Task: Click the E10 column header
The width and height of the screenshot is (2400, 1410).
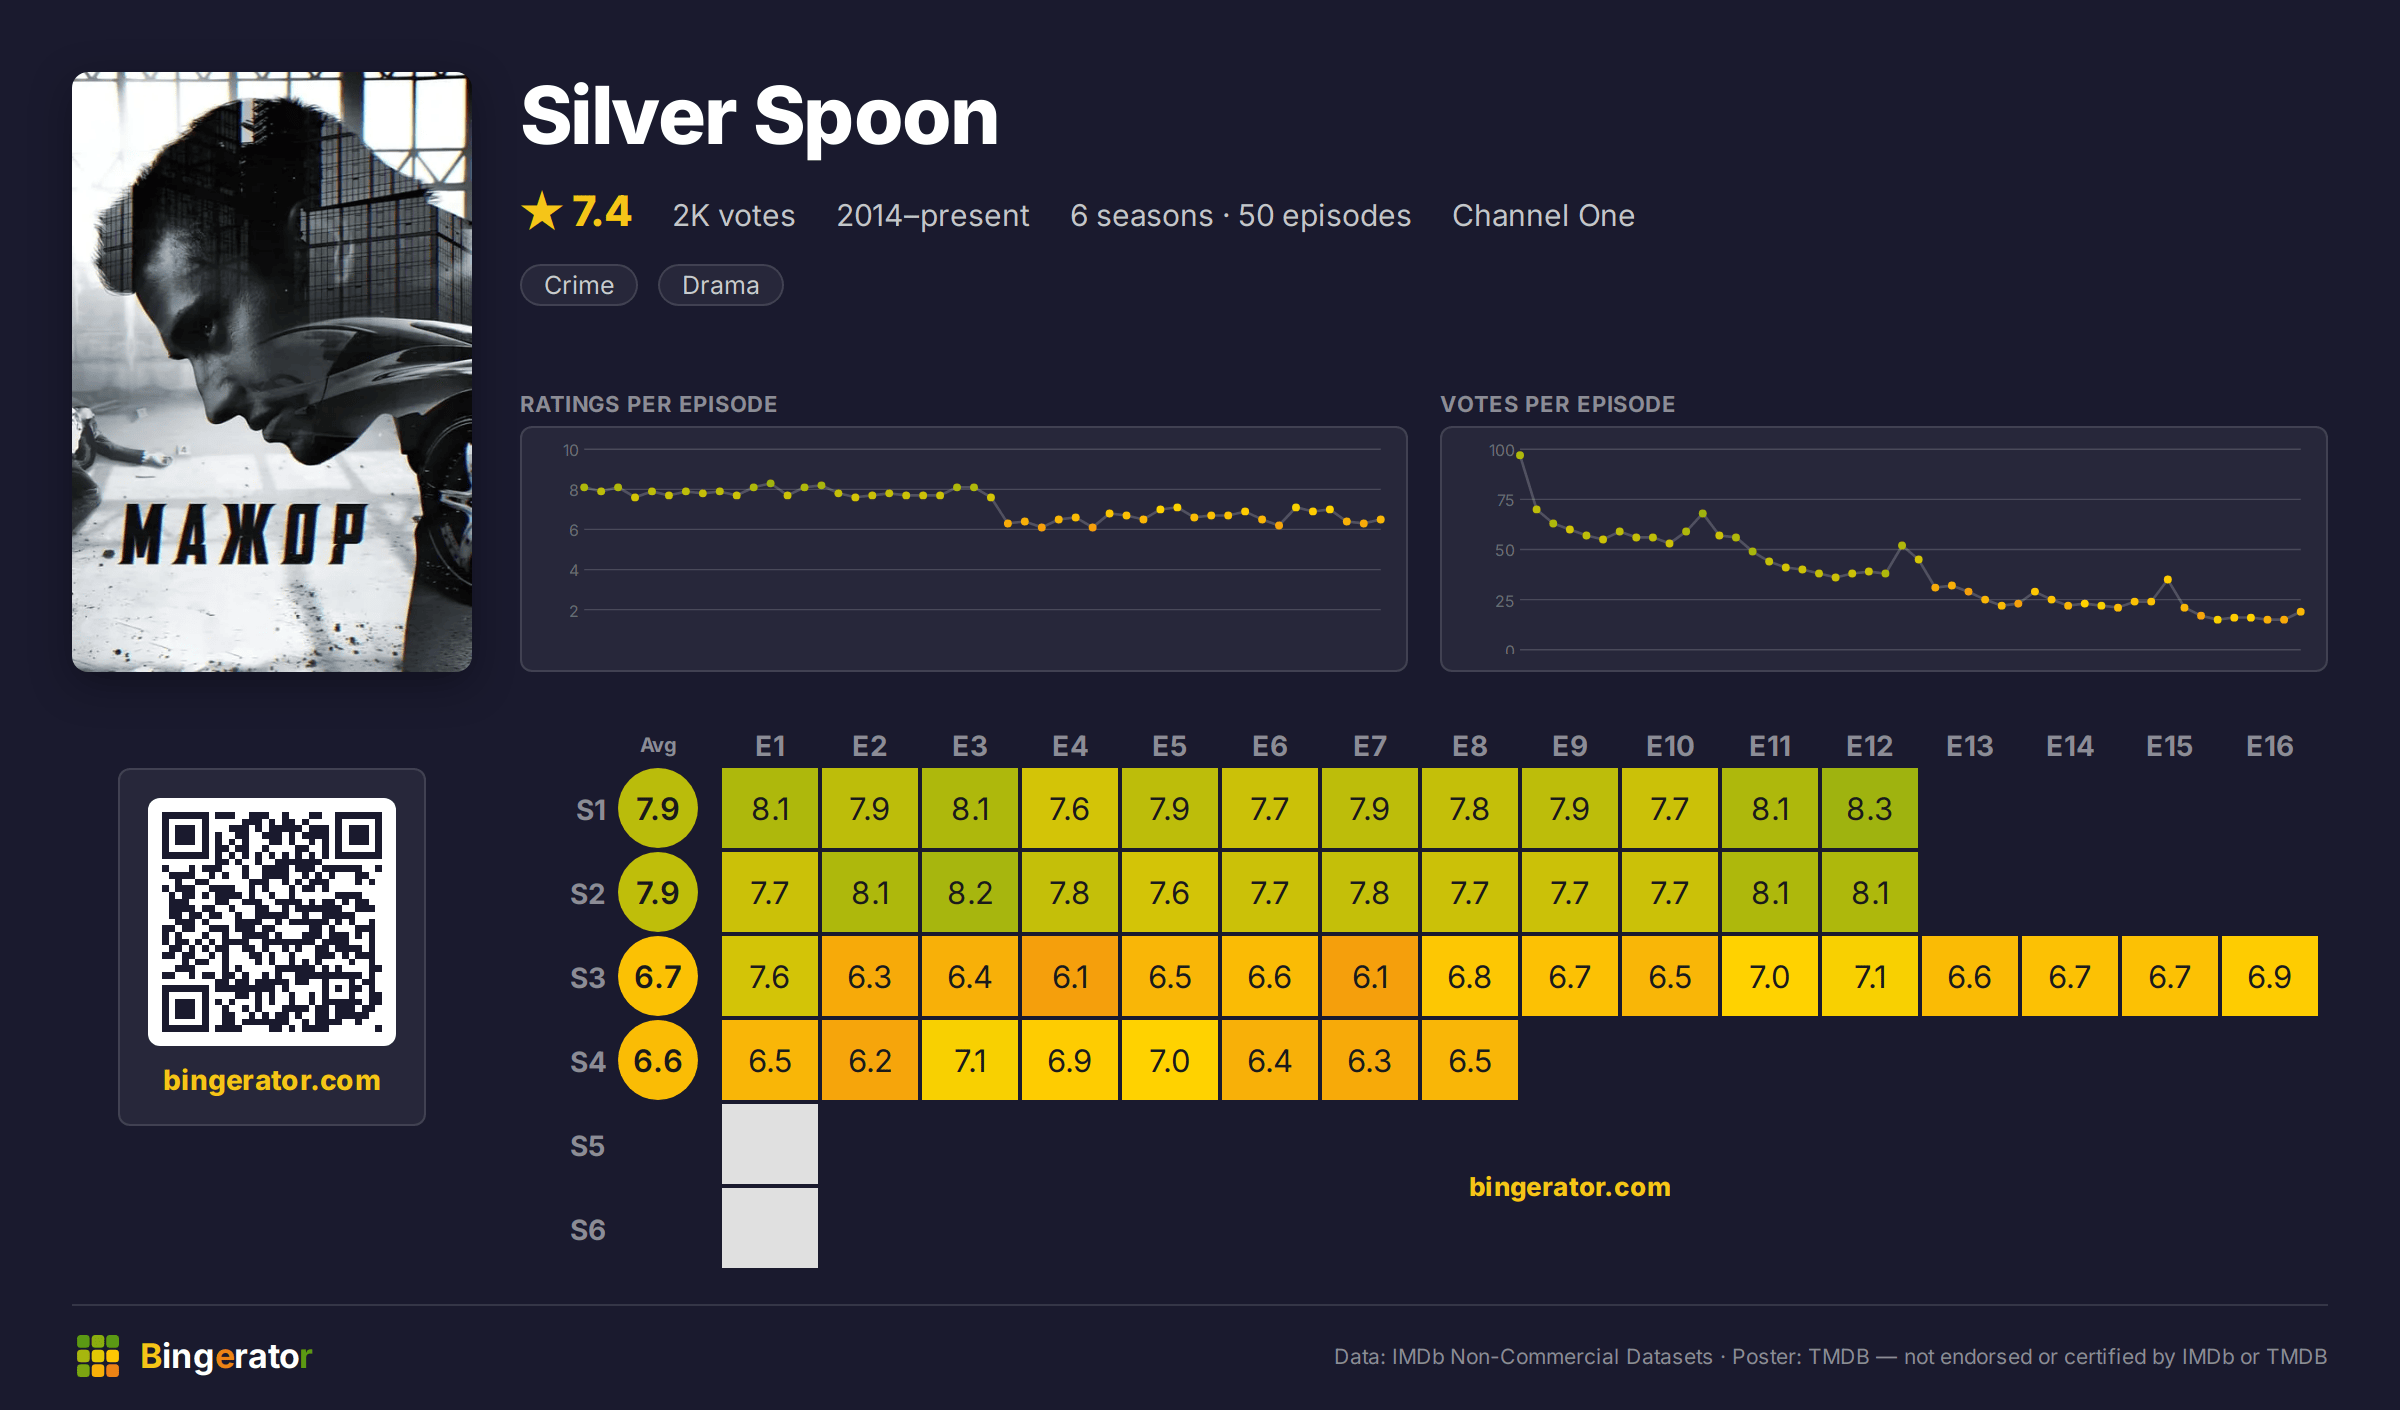Action: [1669, 746]
